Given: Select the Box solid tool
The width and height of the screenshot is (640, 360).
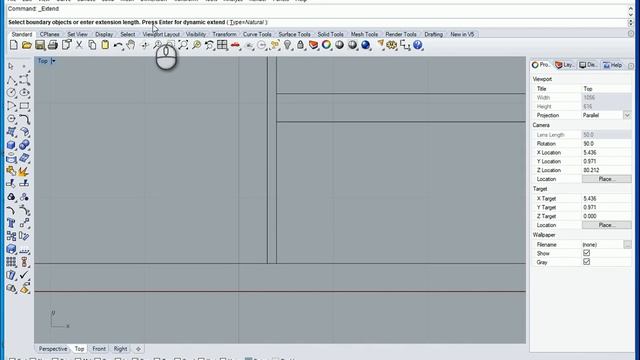Looking at the screenshot, I should click(11, 145).
